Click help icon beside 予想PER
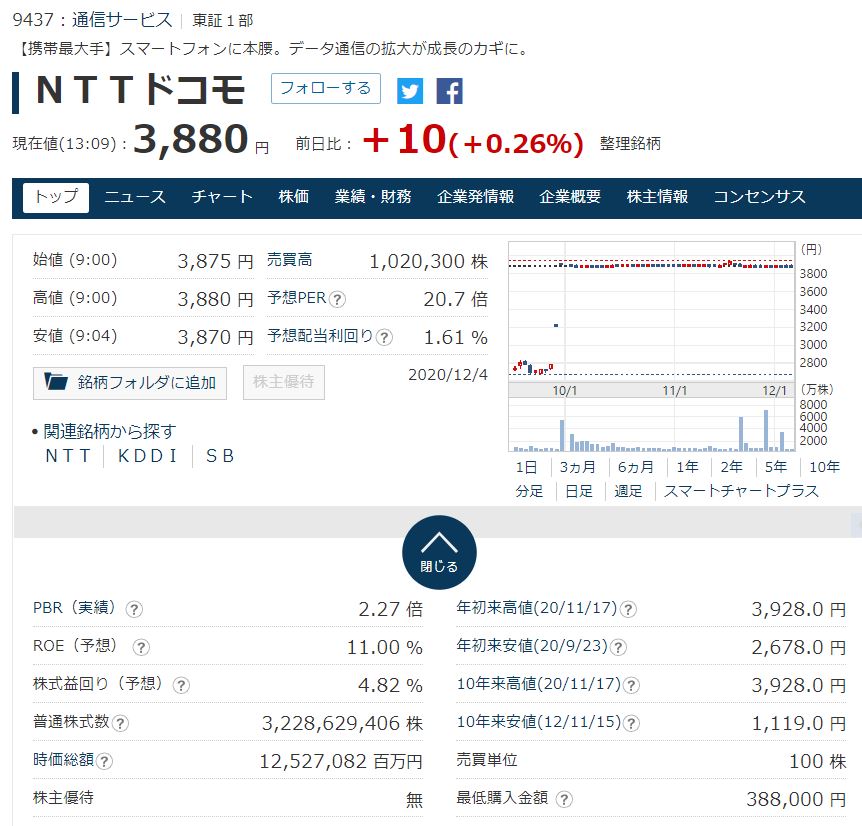This screenshot has width=862, height=826. [337, 300]
